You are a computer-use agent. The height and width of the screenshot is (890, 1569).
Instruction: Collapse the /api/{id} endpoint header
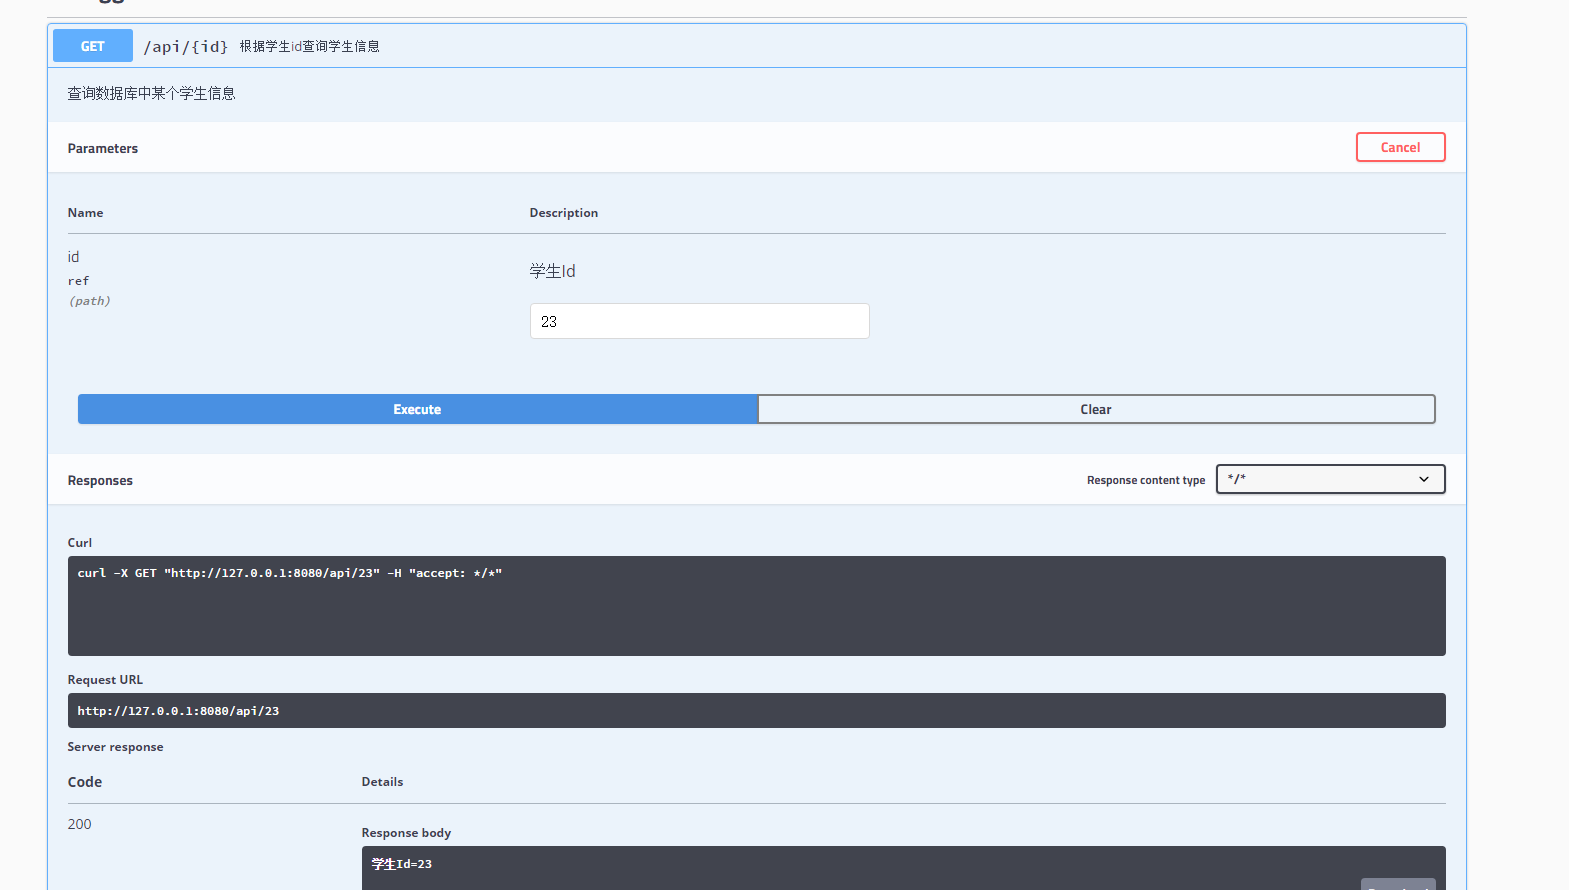[x=757, y=46]
